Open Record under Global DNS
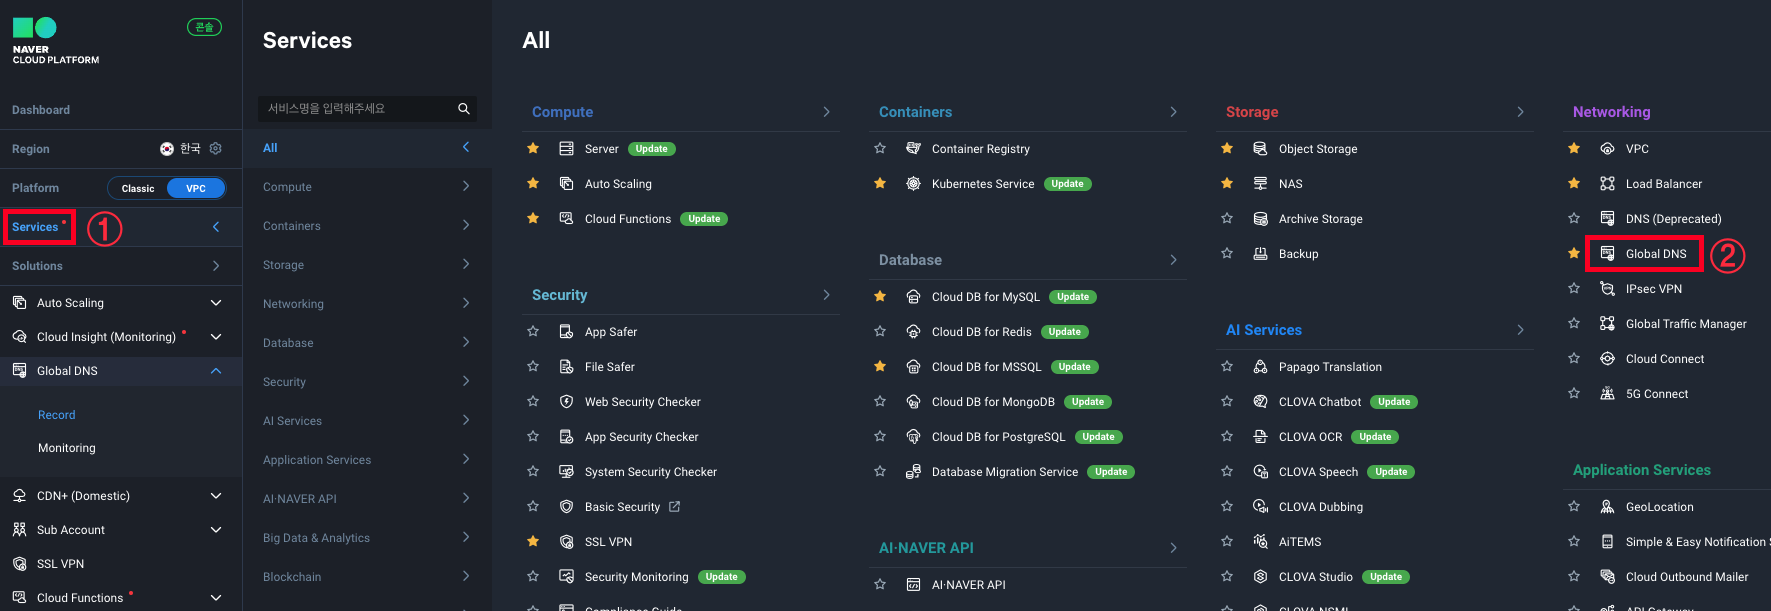 57,415
